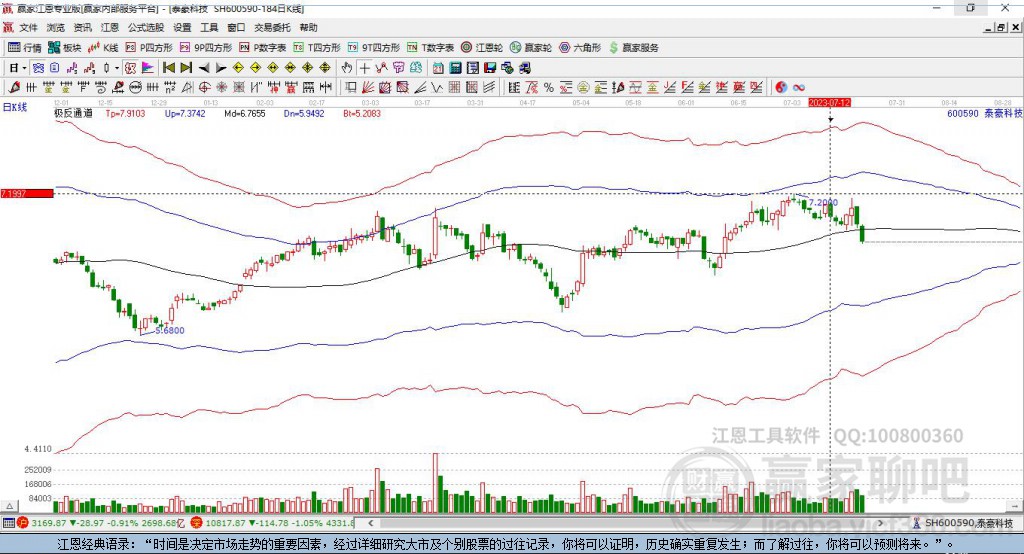
Task: Click the Tp=7.9103 indicator value
Action: 125,113
